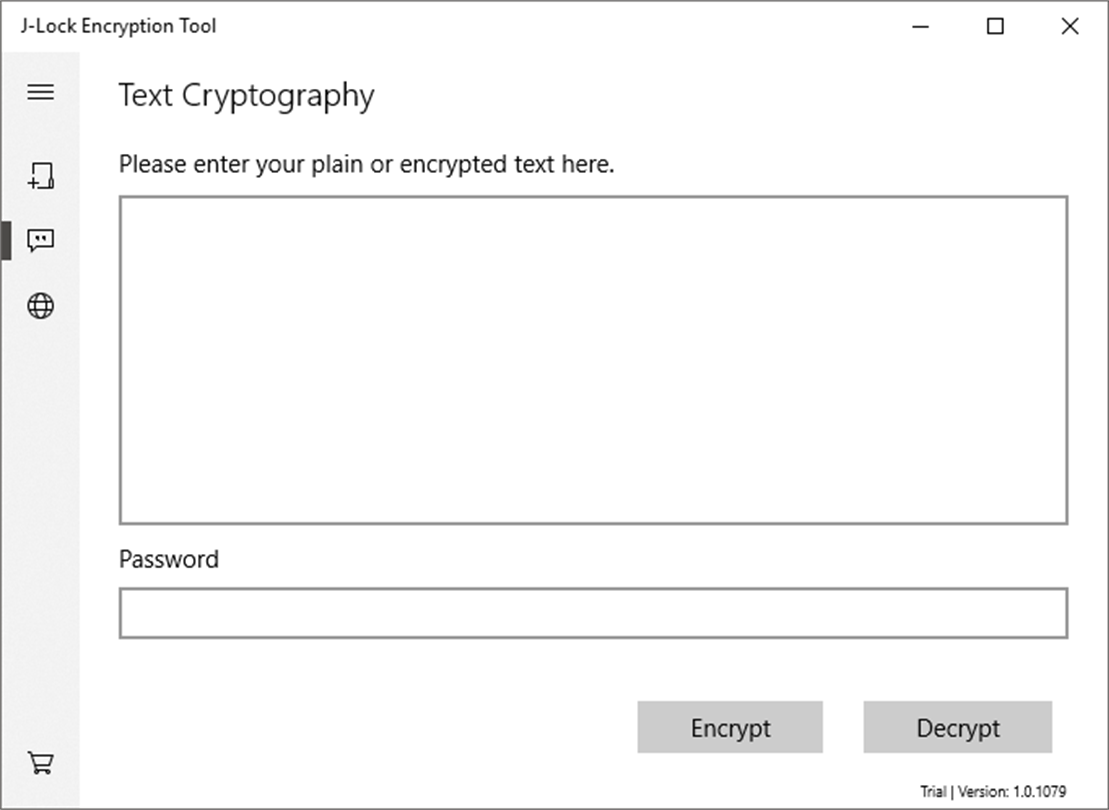Click the J-Lock Encryption Tool title text
Viewport: 1109px width, 810px height.
pyautogui.click(x=118, y=26)
